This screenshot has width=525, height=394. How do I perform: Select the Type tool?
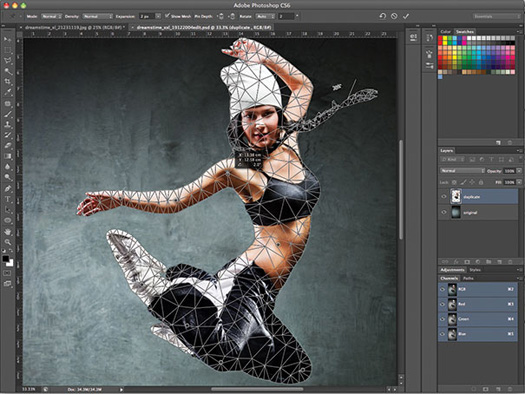pos(7,200)
